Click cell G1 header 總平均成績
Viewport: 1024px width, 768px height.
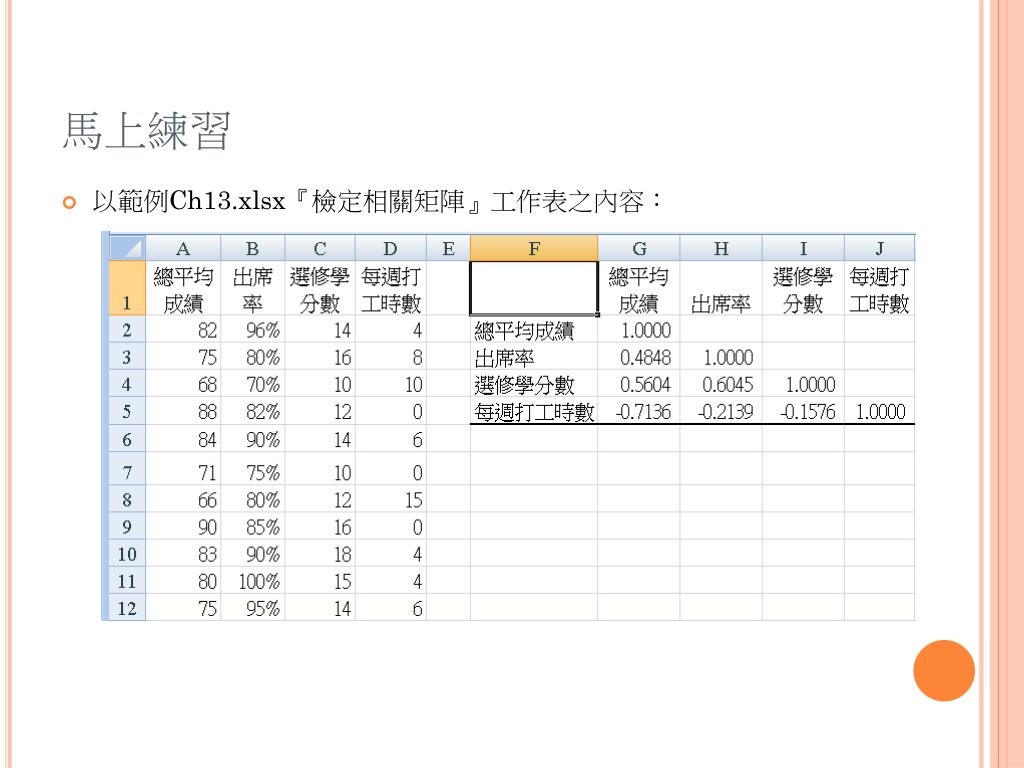click(x=639, y=289)
